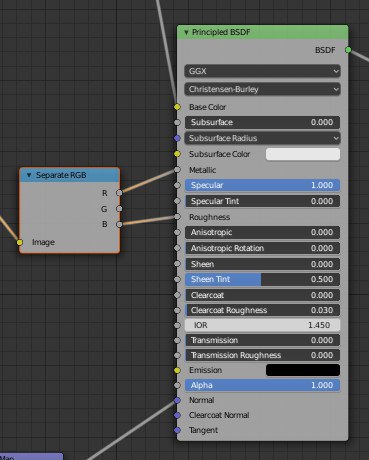Click the IOR input socket
The height and width of the screenshot is (460, 369).
[177, 325]
